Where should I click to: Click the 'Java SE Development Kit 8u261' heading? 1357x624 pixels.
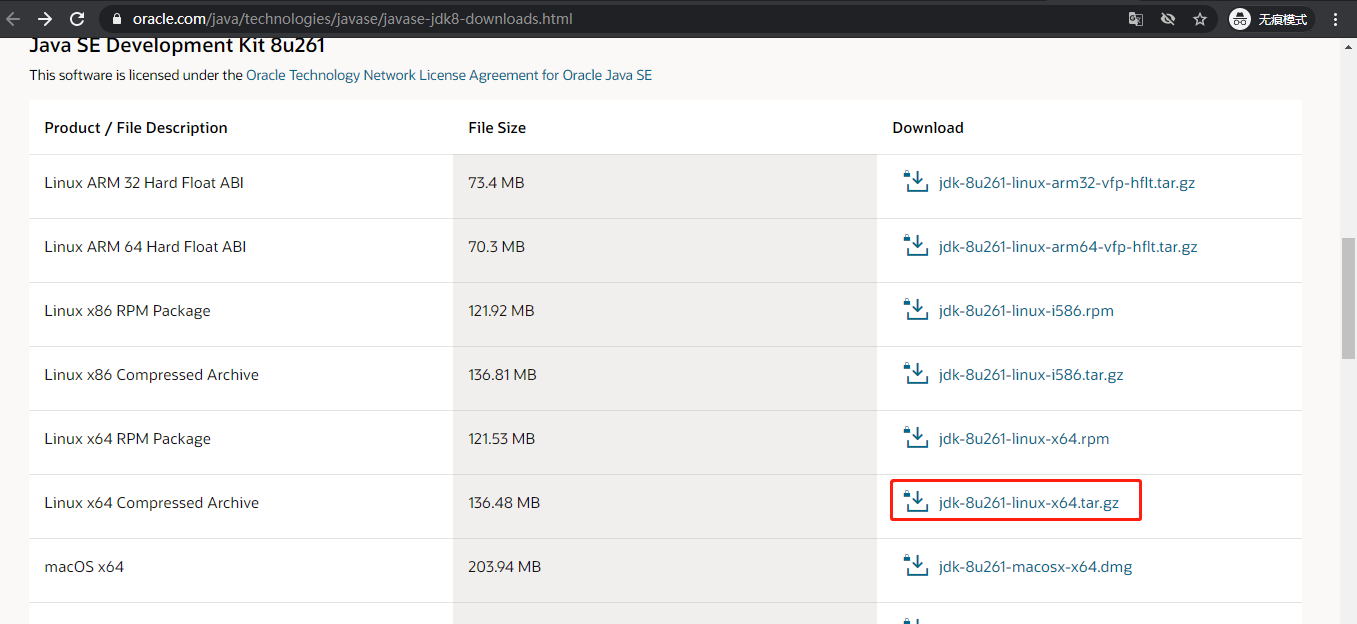click(177, 46)
